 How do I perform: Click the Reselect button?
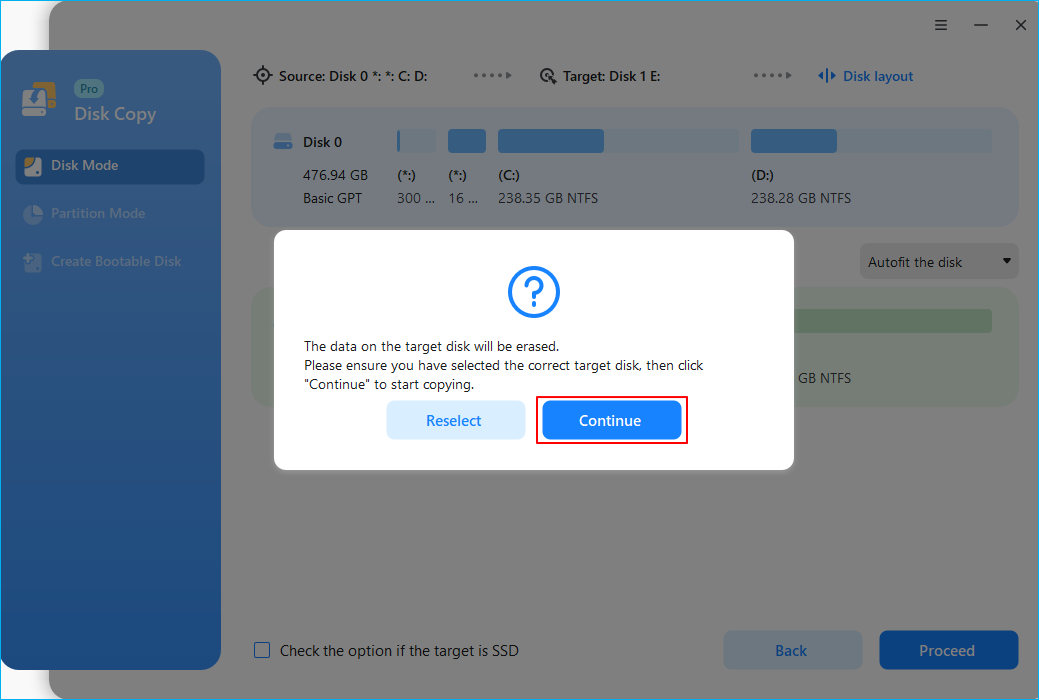pyautogui.click(x=455, y=421)
